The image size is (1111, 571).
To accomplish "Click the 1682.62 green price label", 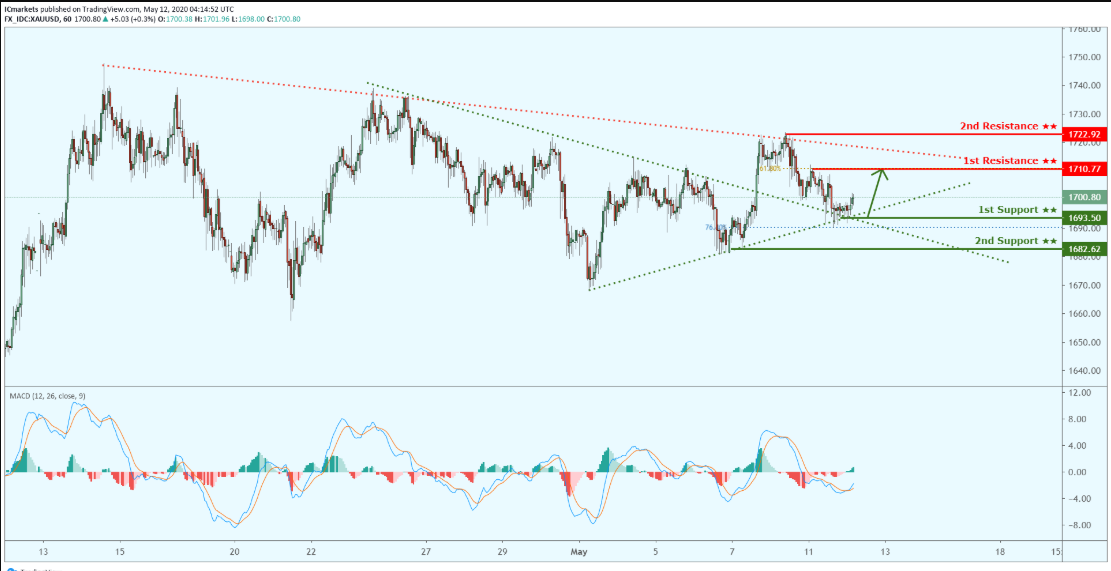I will click(1084, 249).
